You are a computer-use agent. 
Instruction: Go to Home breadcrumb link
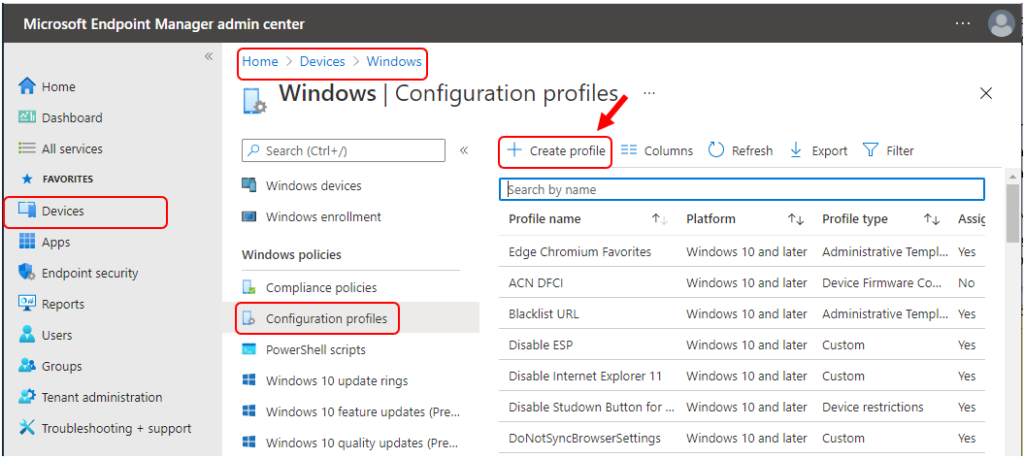point(260,61)
